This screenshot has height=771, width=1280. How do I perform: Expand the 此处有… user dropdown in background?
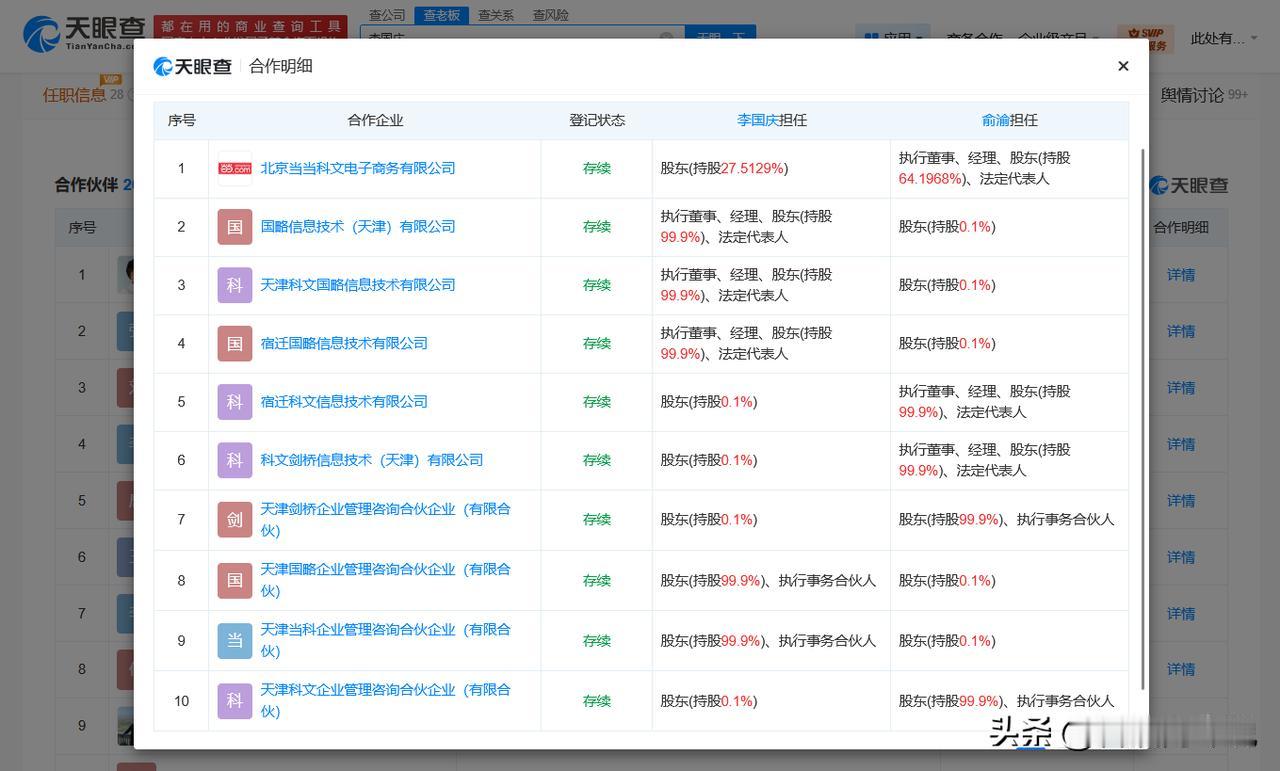tap(1224, 39)
